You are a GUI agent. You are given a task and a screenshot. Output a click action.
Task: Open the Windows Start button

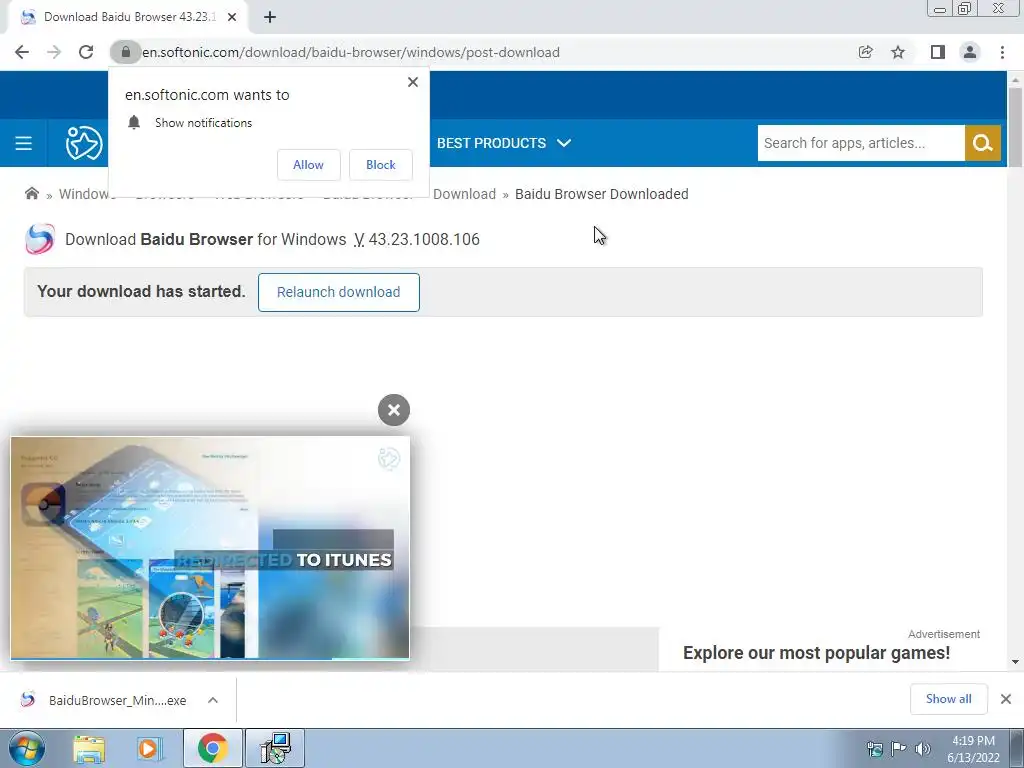click(x=26, y=748)
